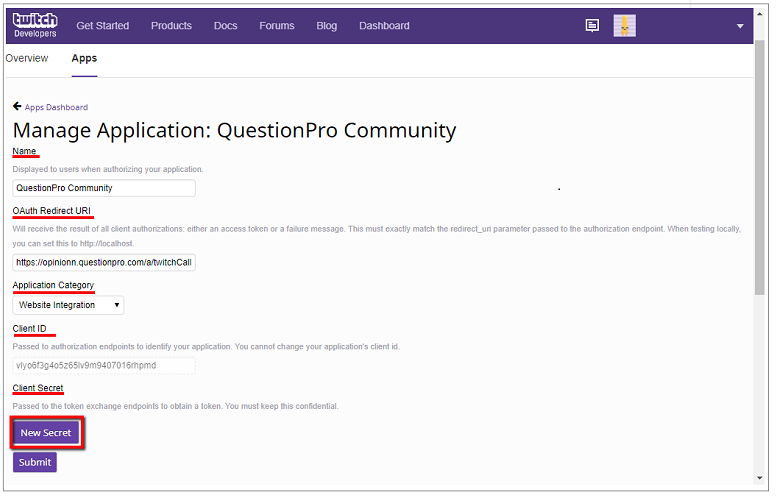779x496 pixels.
Task: Click the Twitch Developers logo
Action: 35,25
